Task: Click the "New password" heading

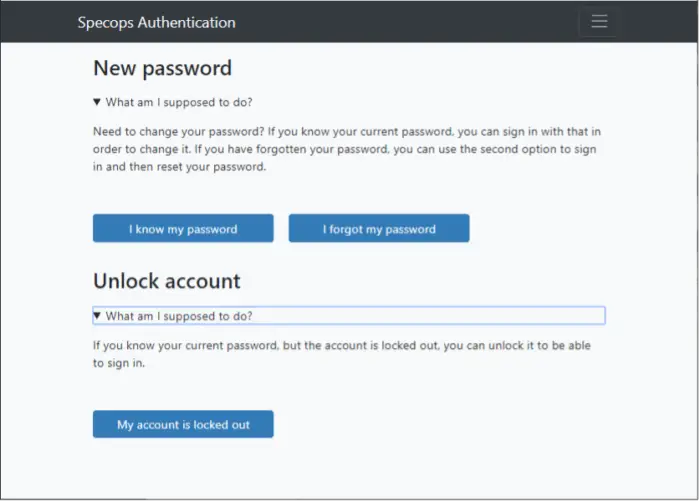Action: click(162, 68)
